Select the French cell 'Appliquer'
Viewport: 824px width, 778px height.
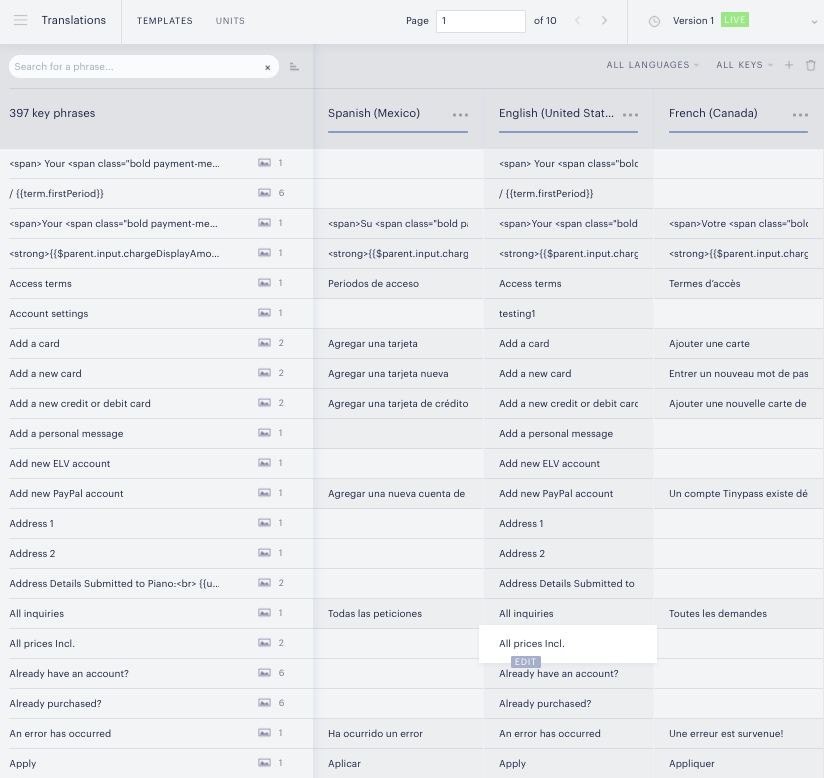coord(692,764)
